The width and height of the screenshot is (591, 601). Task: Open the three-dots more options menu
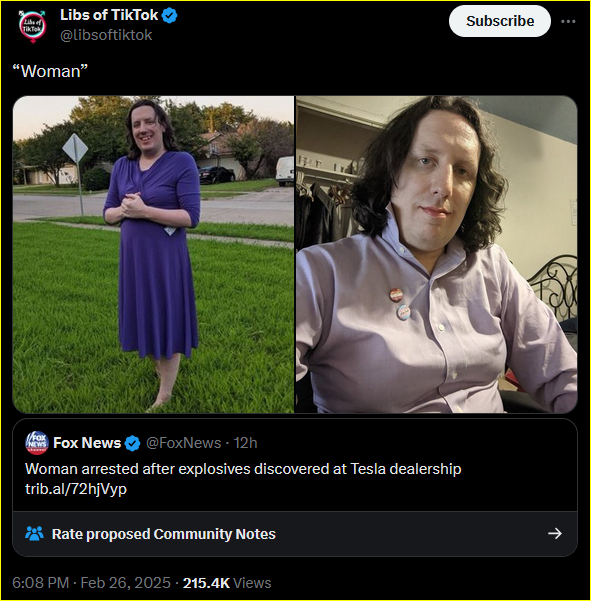(x=568, y=21)
